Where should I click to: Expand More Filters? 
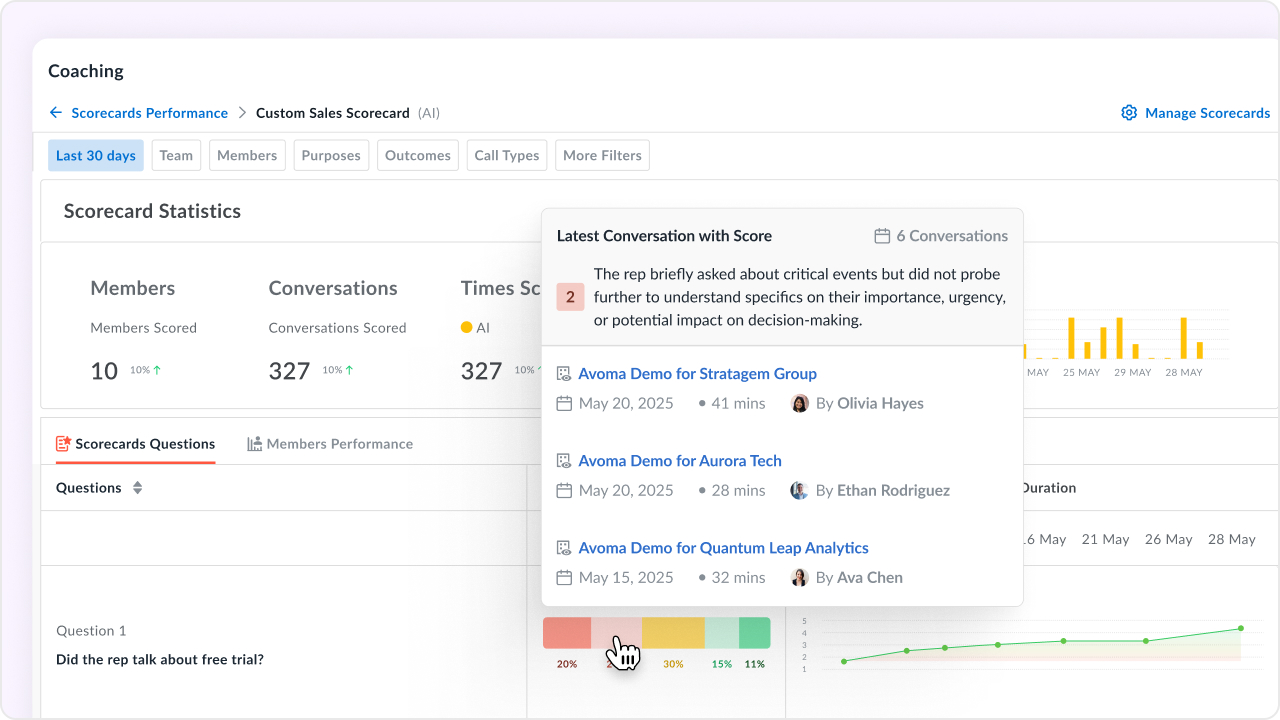coord(602,156)
